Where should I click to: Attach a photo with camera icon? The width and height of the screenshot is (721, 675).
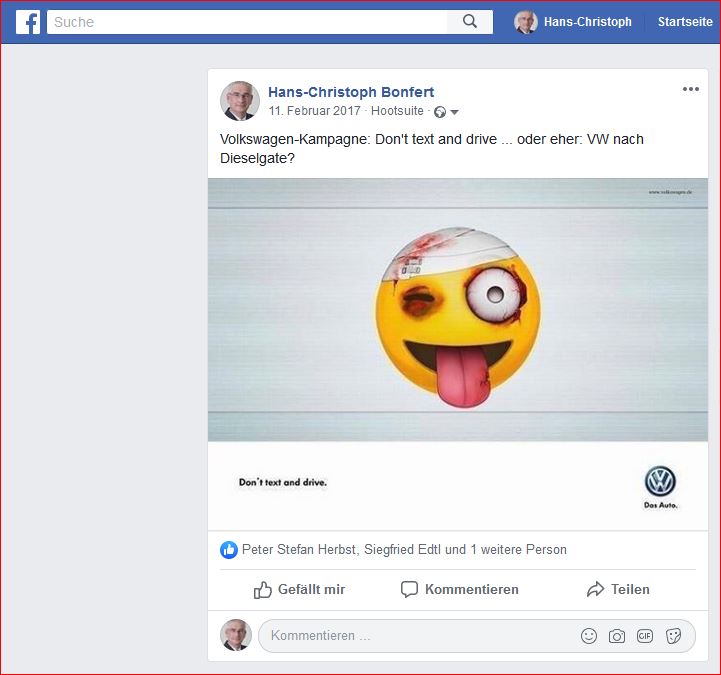[617, 636]
